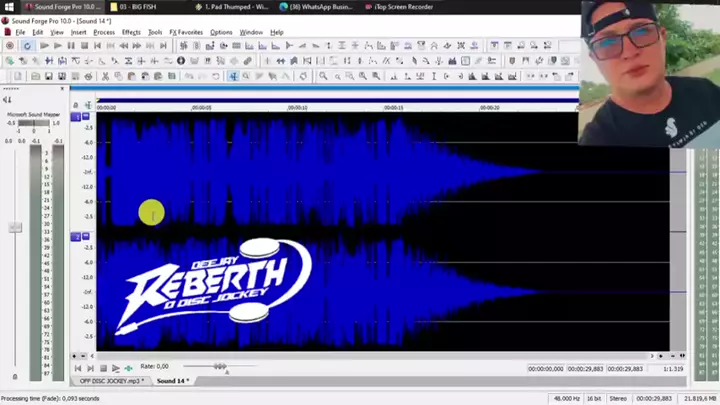Switch to the OFF DISC JOCKEY.mp3 tab
The width and height of the screenshot is (720, 405).
[x=112, y=381]
